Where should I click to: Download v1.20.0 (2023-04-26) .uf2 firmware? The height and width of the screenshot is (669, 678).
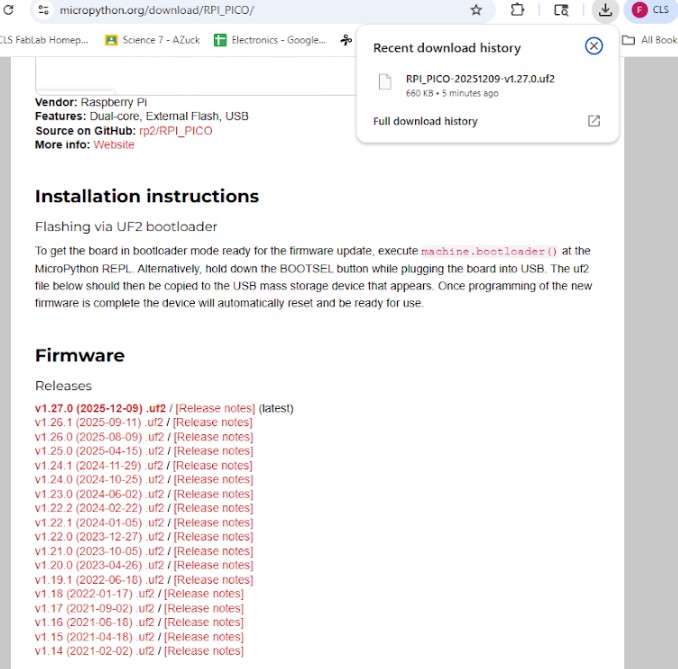(x=99, y=565)
